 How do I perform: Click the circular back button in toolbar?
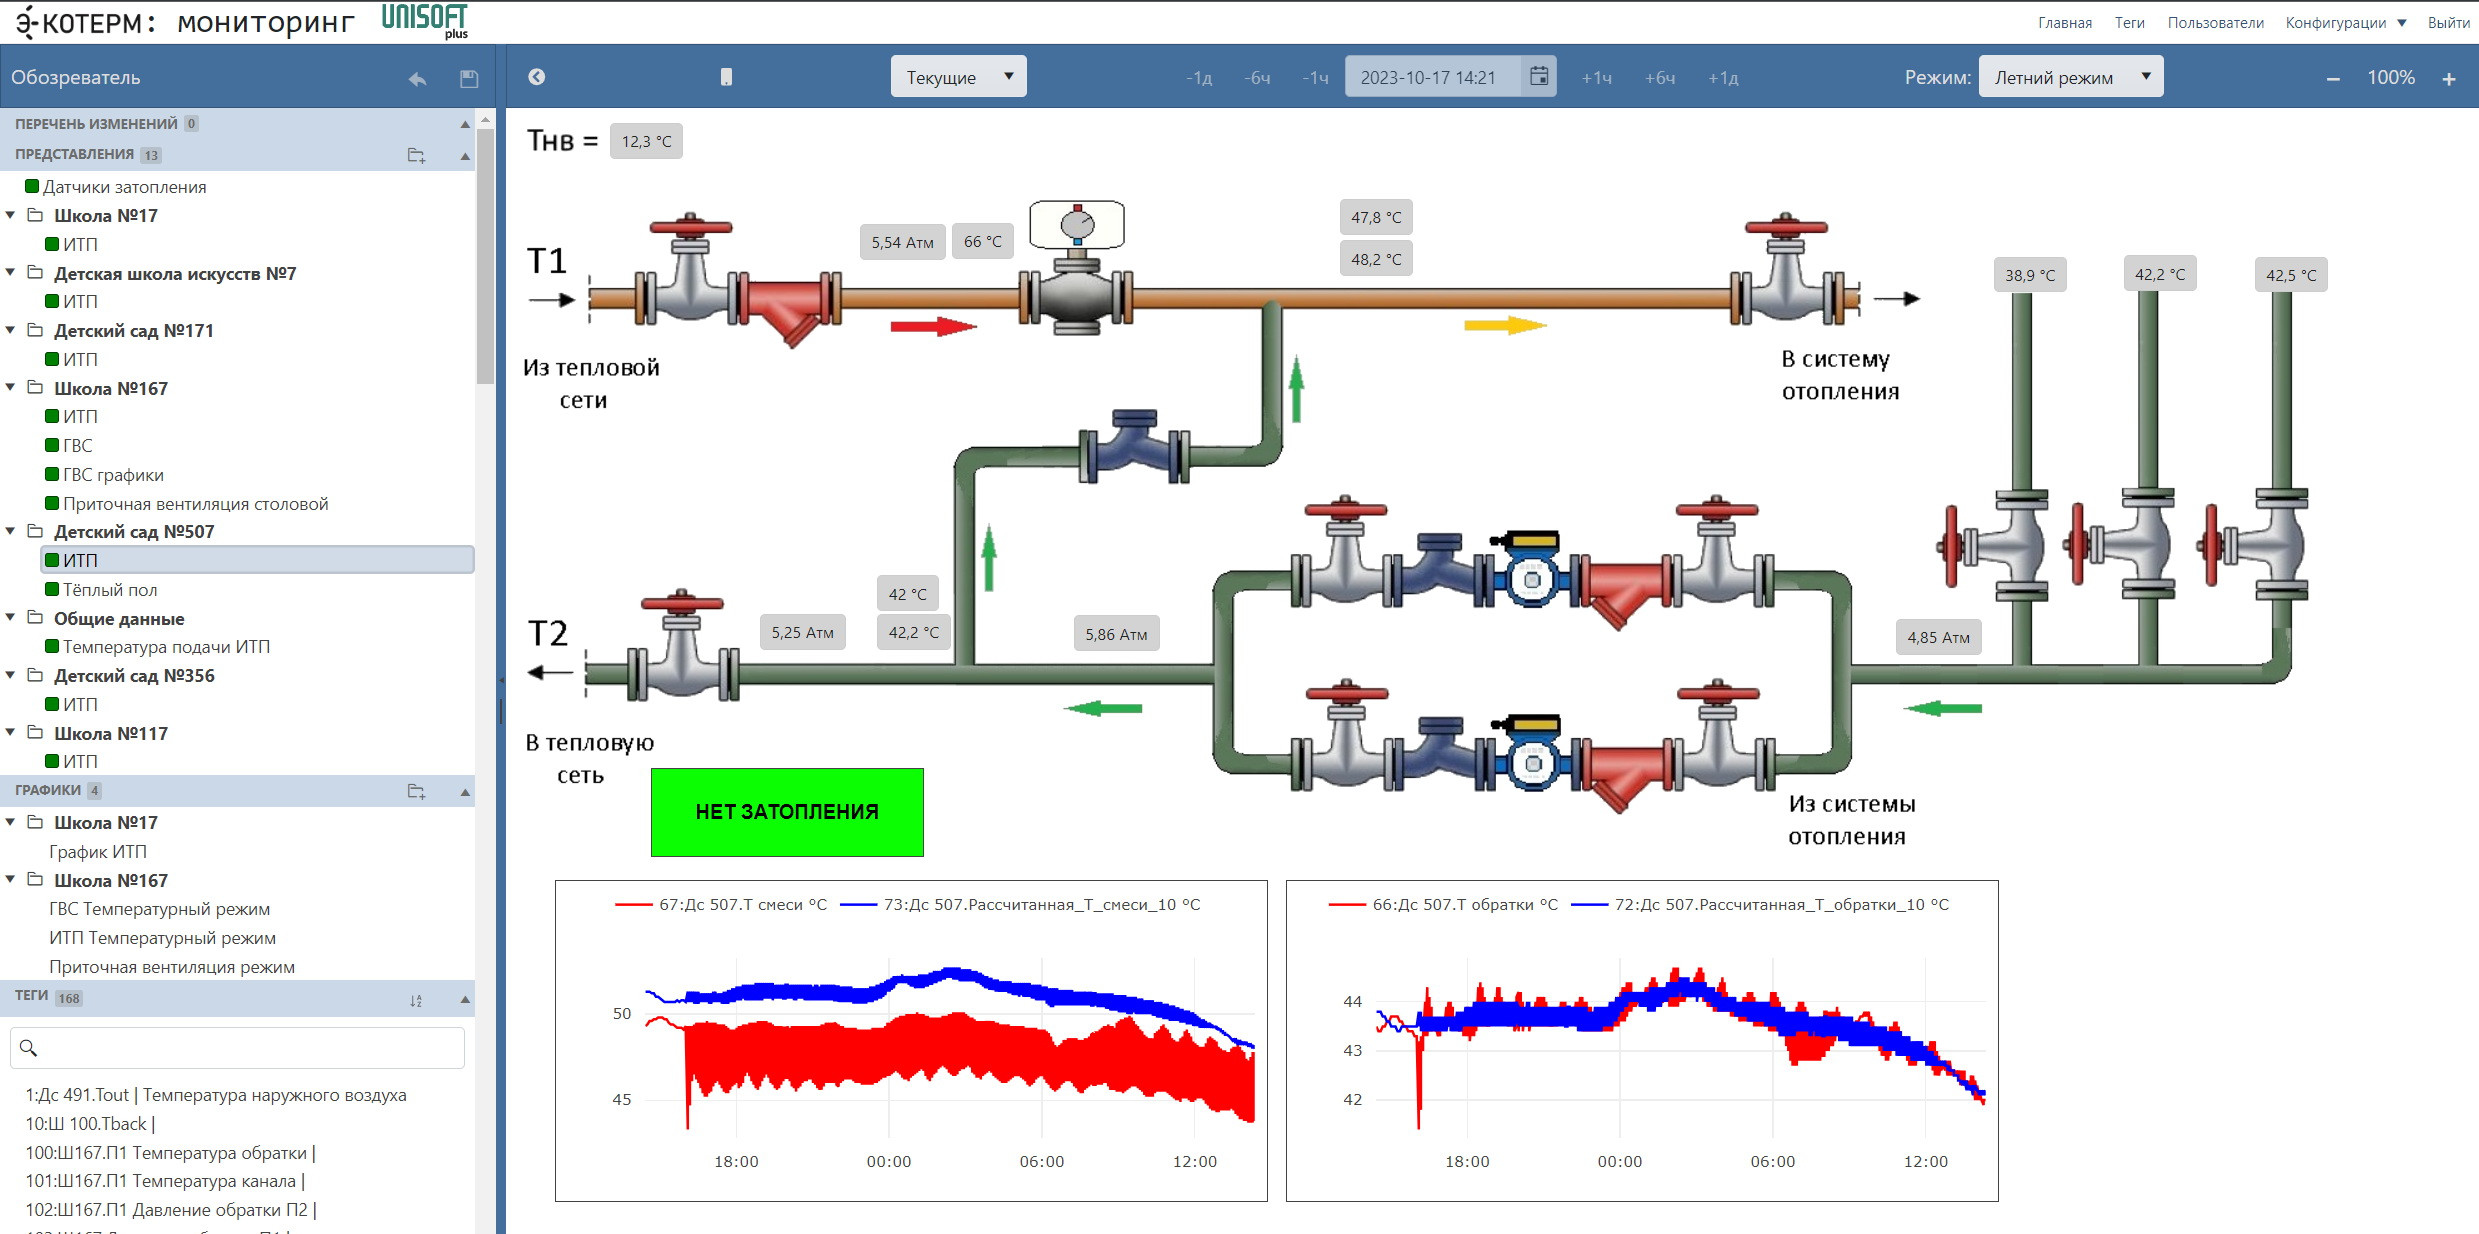coord(537,77)
